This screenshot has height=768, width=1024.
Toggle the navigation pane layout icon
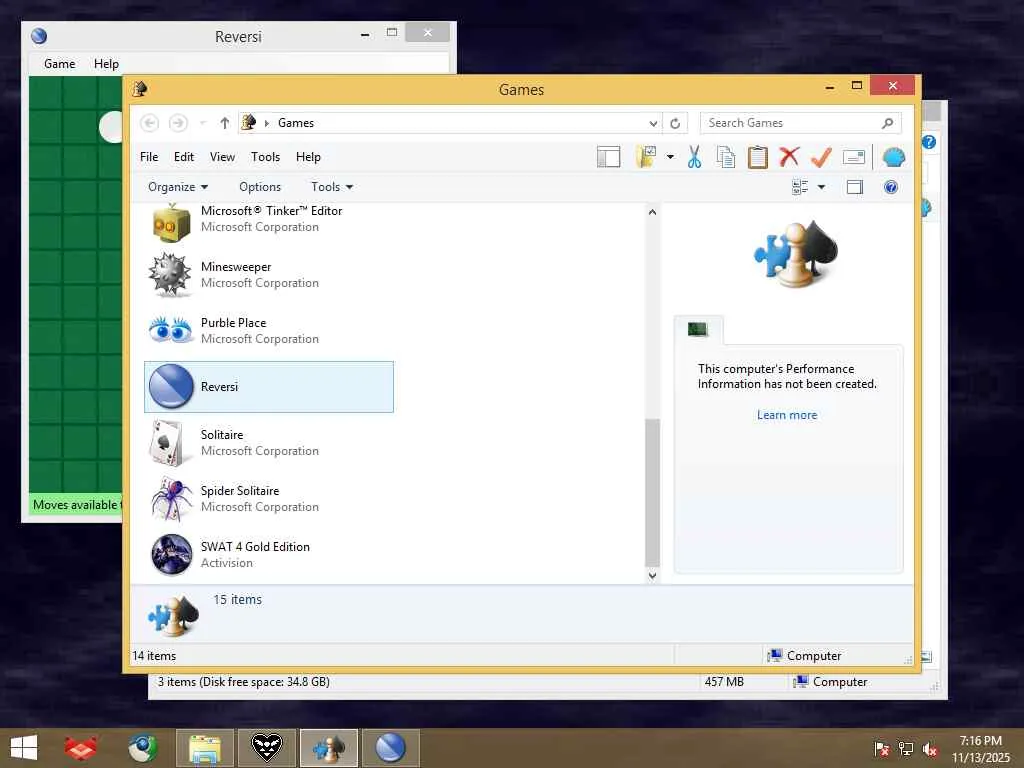609,157
